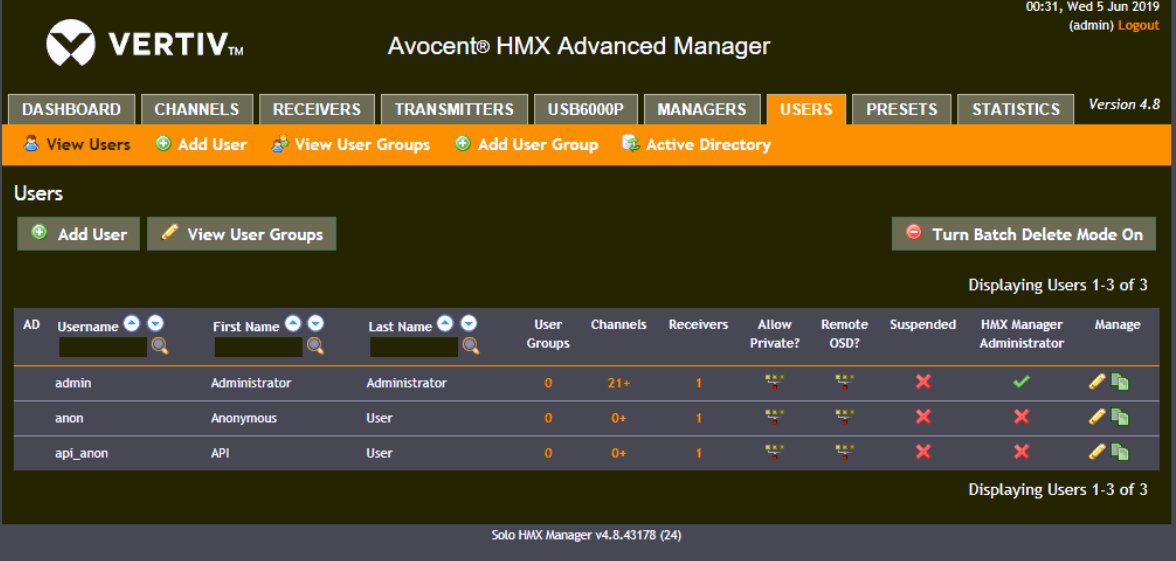This screenshot has width=1176, height=561.
Task: Click HMX Manager Administrator X for anon
Action: pos(1021,417)
